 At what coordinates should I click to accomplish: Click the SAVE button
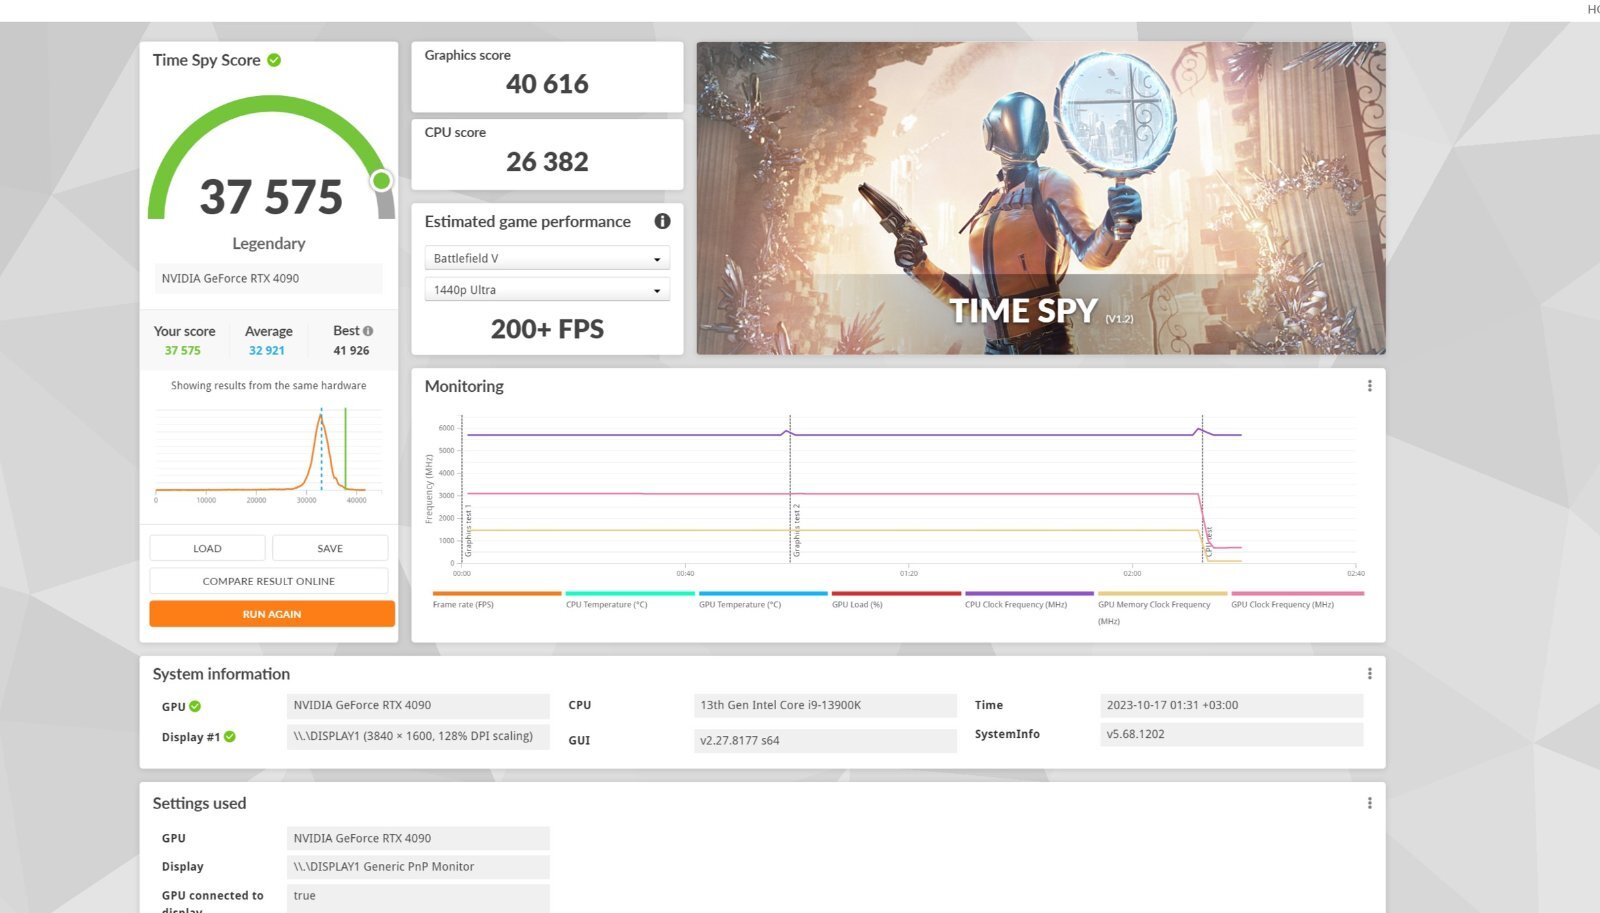[330, 548]
